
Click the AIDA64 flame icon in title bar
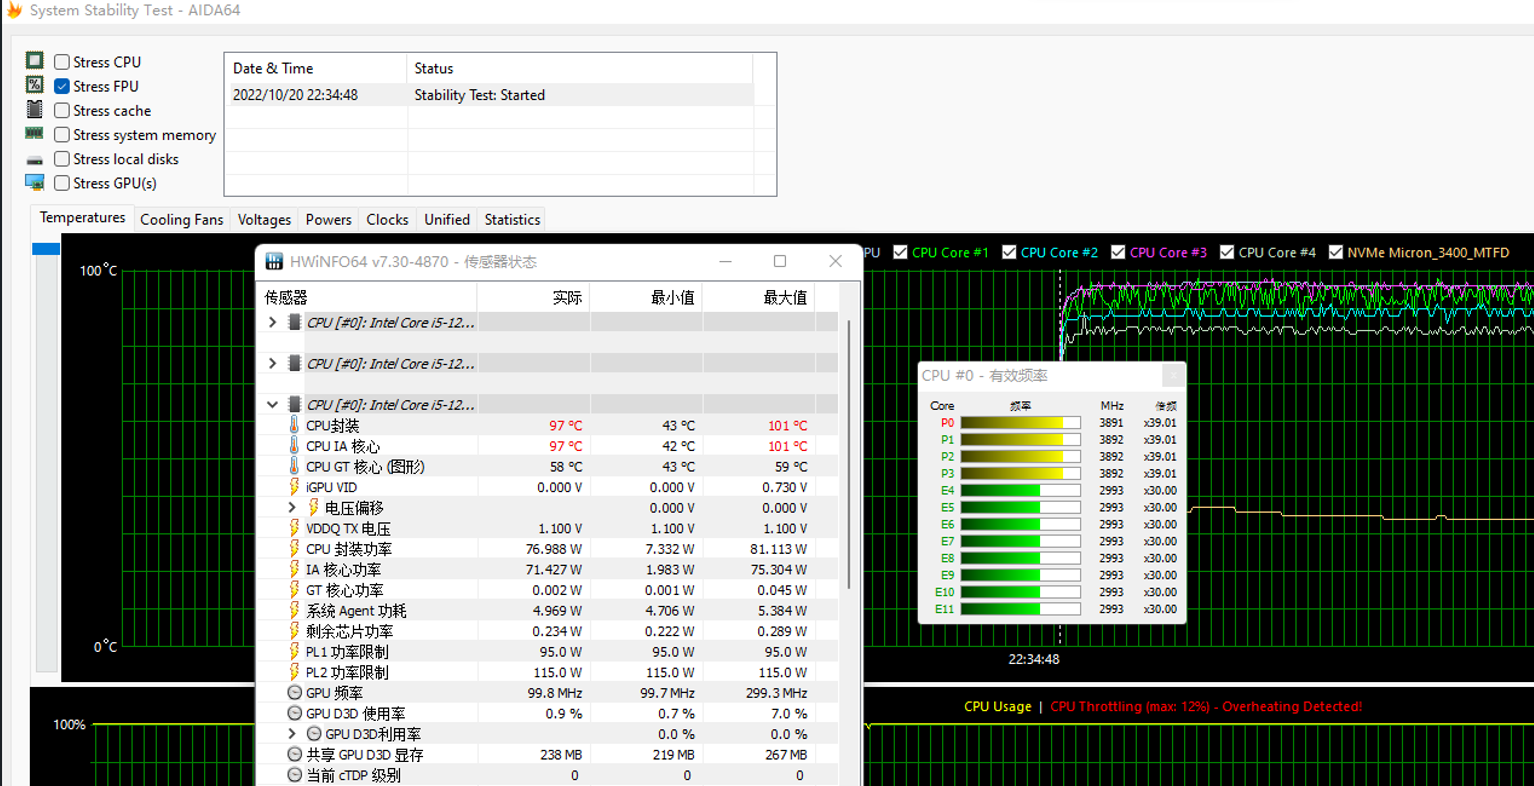point(14,10)
